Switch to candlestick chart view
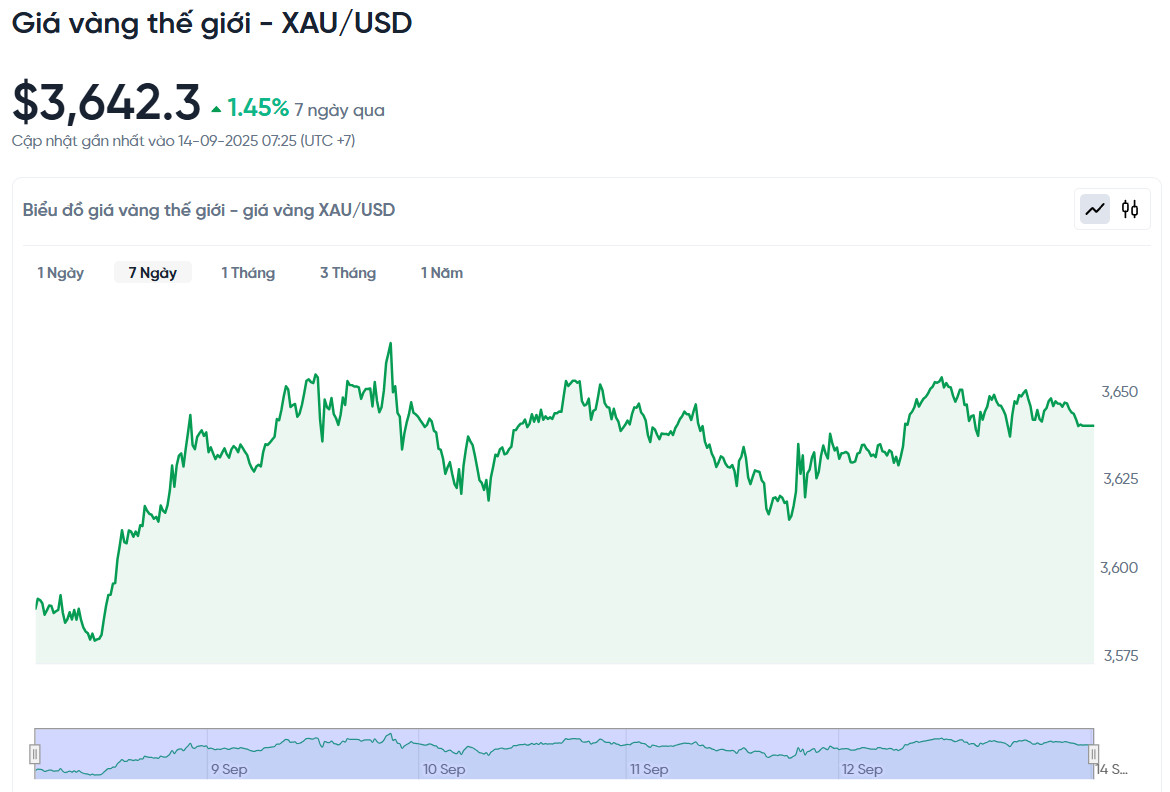The image size is (1170, 792). tap(1131, 209)
